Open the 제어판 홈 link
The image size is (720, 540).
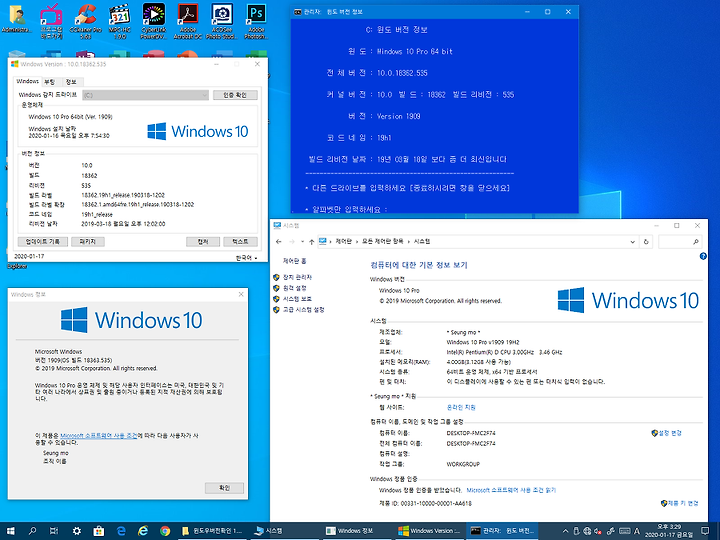click(294, 261)
